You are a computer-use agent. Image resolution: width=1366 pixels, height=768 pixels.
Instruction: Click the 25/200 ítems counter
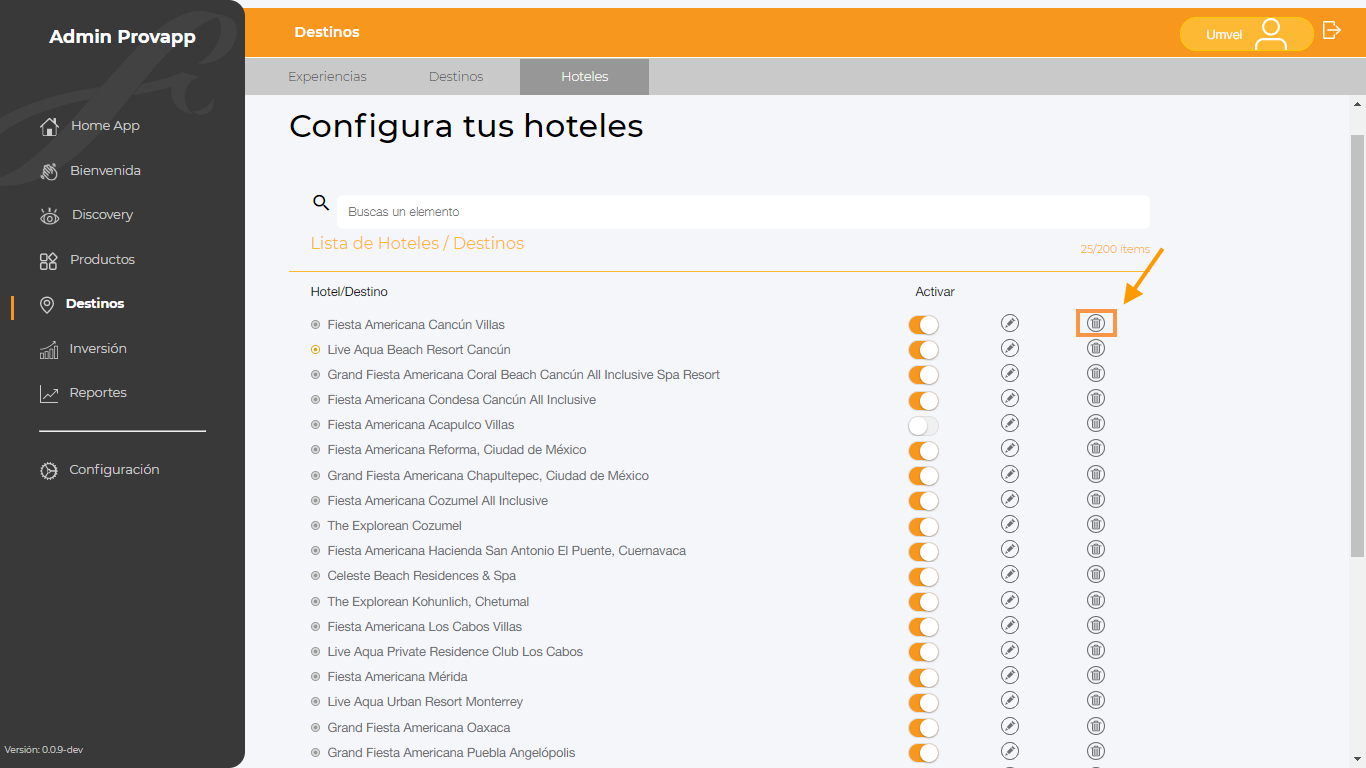(x=1115, y=249)
